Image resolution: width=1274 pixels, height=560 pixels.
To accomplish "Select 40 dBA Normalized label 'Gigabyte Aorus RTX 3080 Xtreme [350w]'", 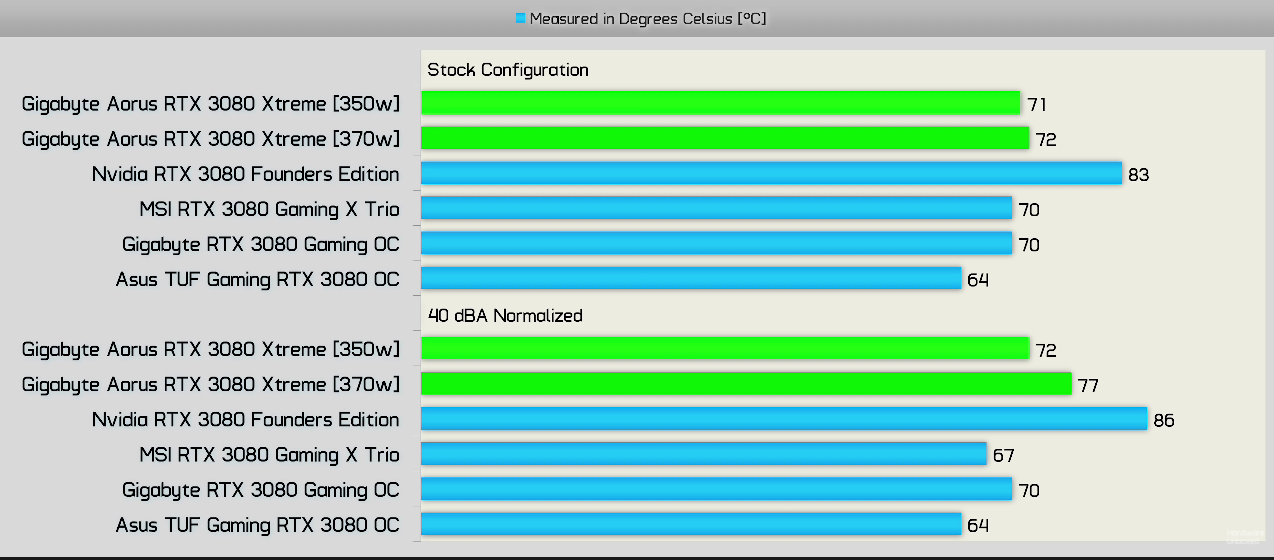I will [x=211, y=350].
